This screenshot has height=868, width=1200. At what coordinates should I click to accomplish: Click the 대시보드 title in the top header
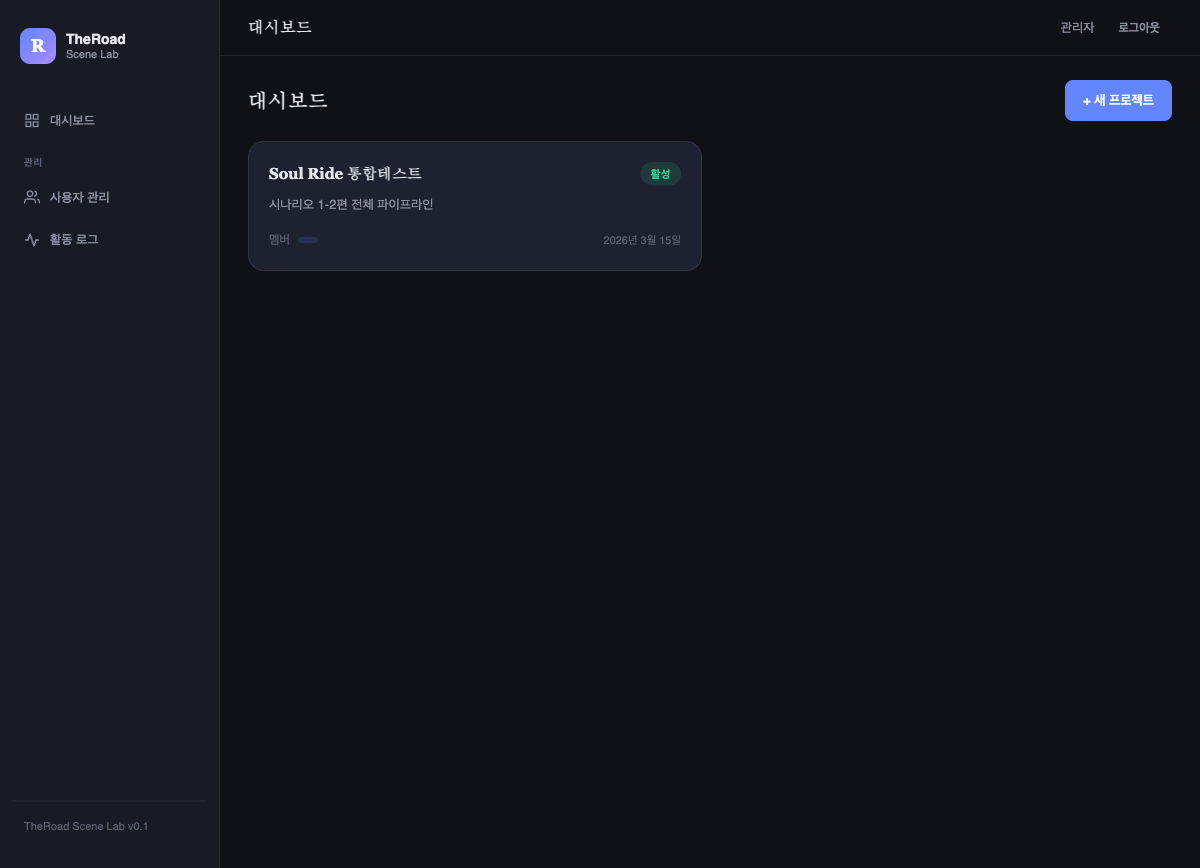280,27
